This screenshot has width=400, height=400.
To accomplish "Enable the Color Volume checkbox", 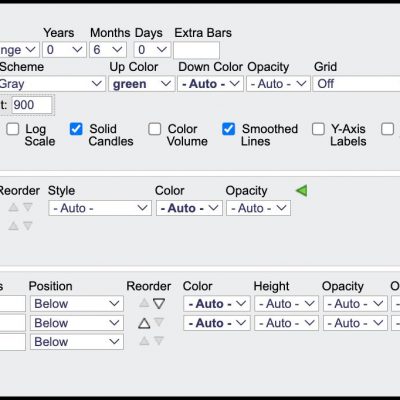I will click(154, 129).
